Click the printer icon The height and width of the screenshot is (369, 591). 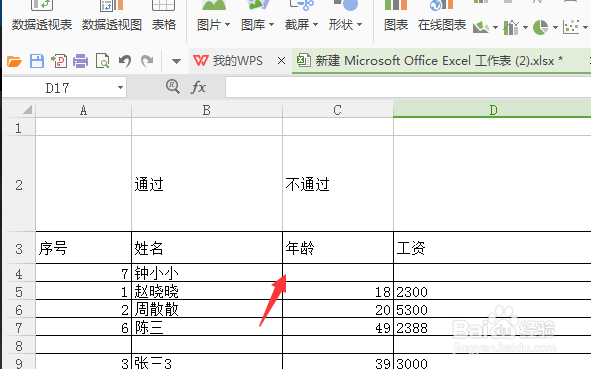[x=80, y=61]
